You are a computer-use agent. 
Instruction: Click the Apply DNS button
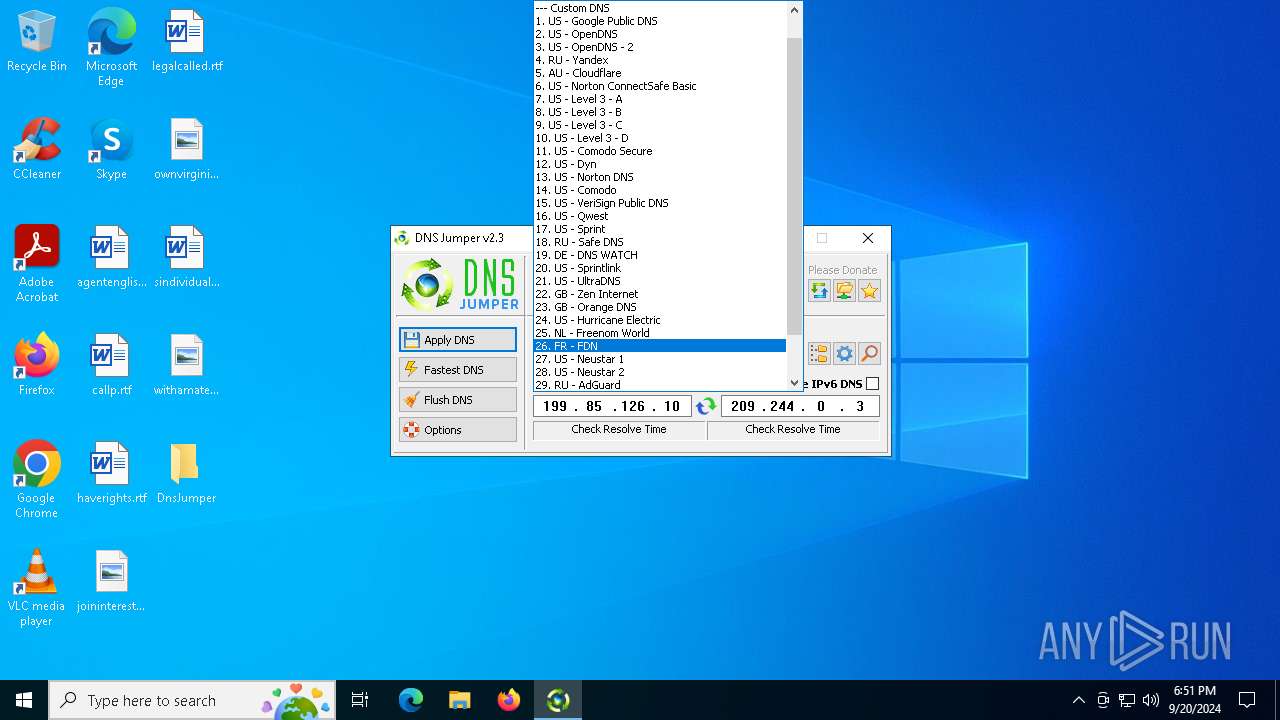(x=458, y=340)
